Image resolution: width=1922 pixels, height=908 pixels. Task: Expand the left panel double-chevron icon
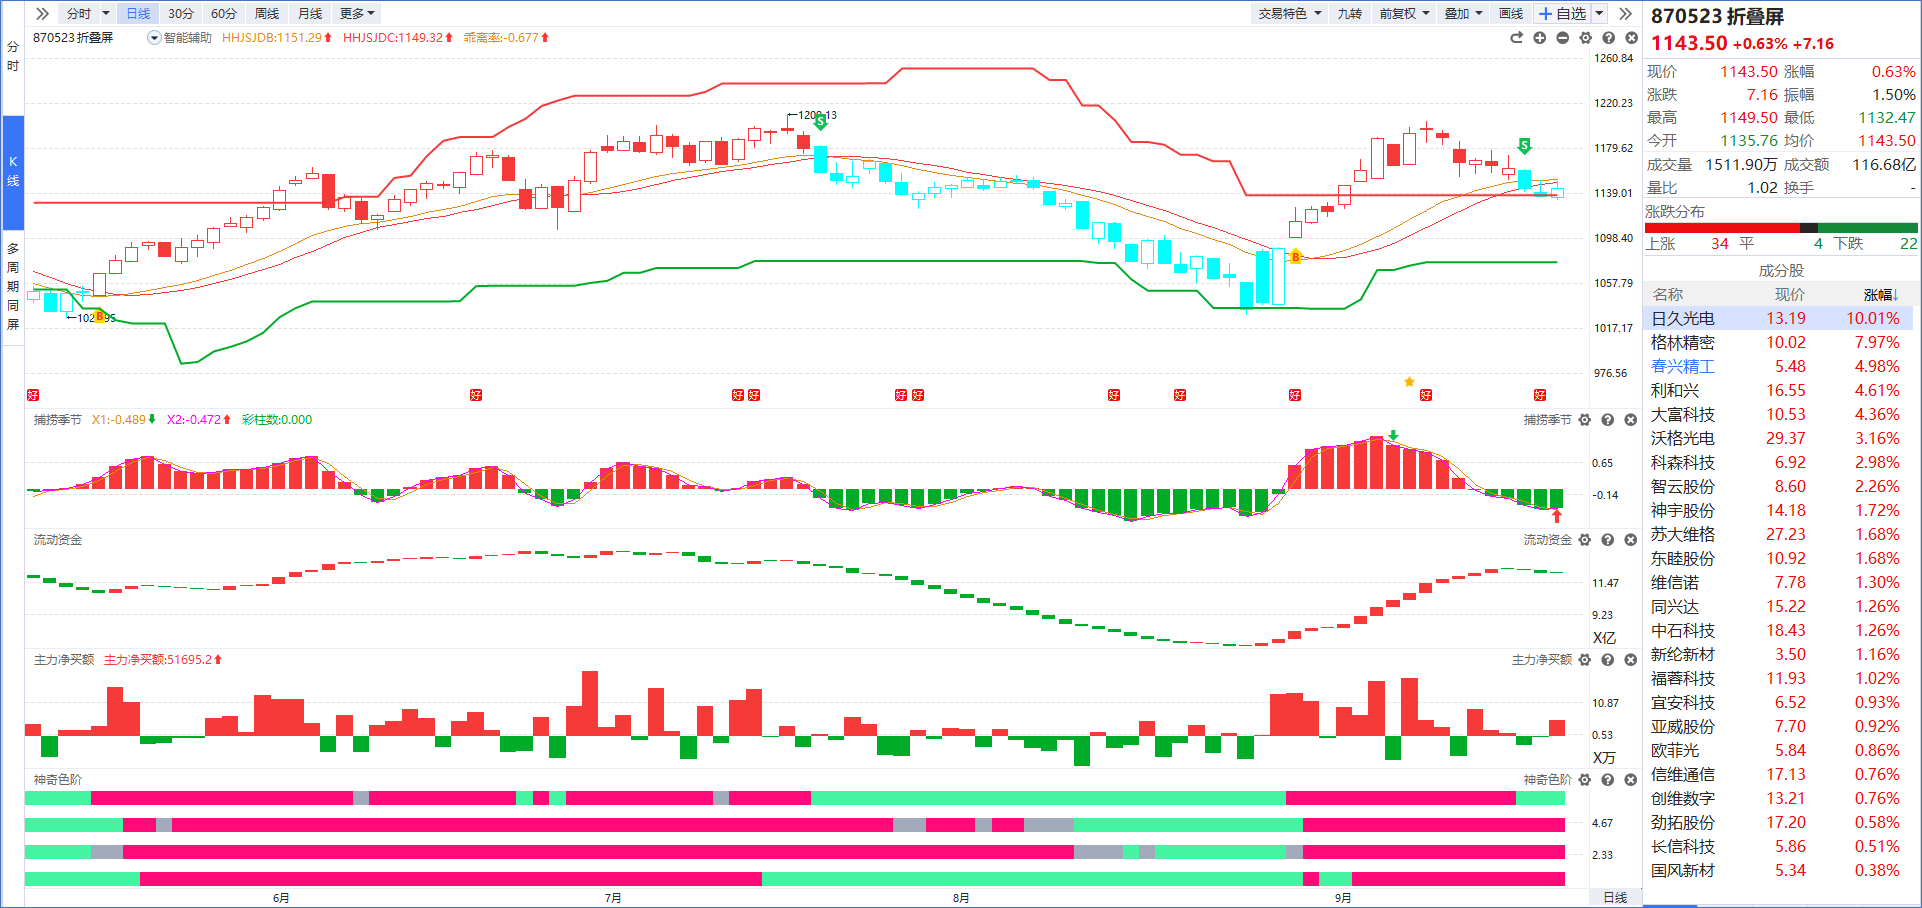coord(42,13)
